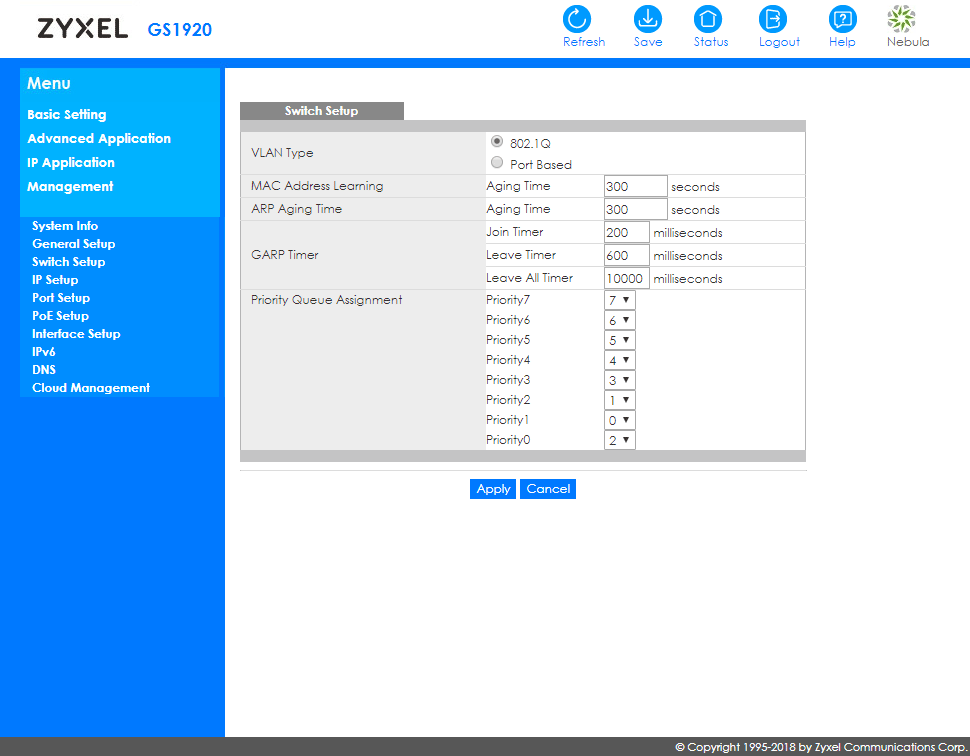Open the Priority7 queue dropdown
970x756 pixels.
(619, 300)
